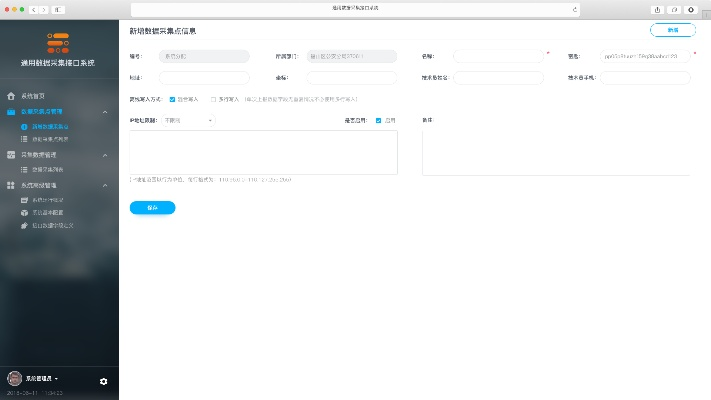
Task: Check the 多条写入 write mode checkbox
Action: (213, 99)
